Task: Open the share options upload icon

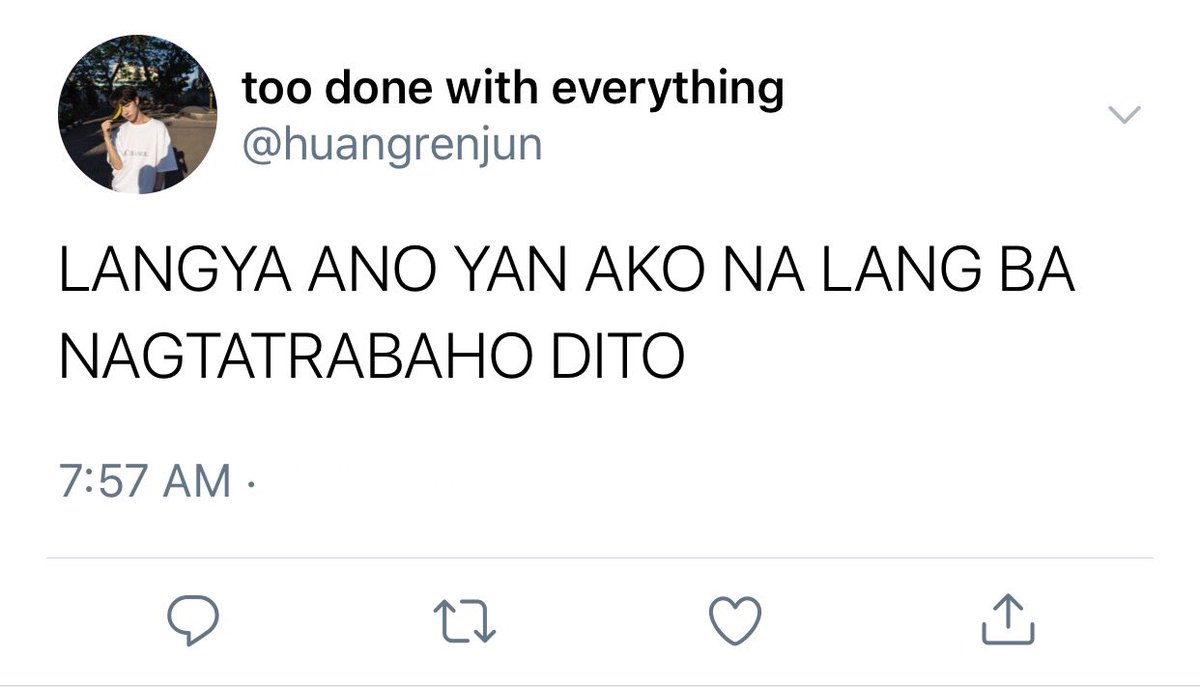Action: tap(1007, 619)
